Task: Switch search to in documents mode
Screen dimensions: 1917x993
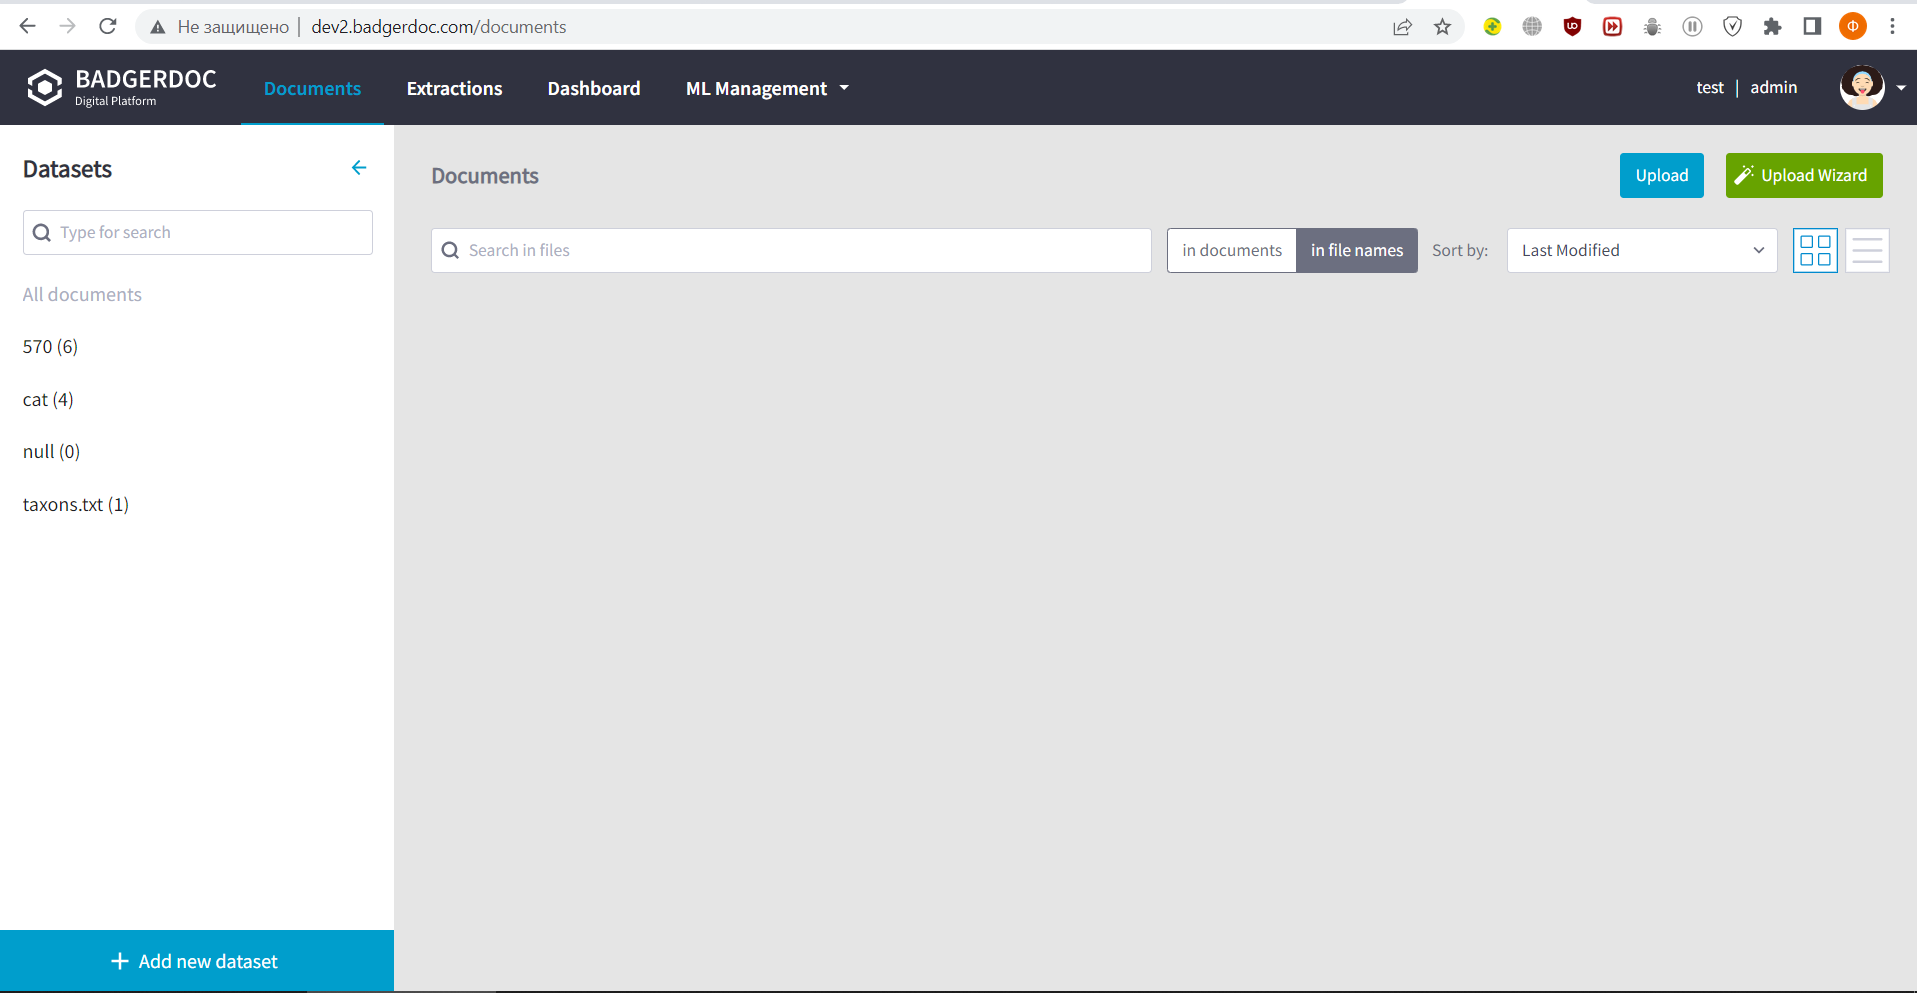Action: pos(1231,250)
